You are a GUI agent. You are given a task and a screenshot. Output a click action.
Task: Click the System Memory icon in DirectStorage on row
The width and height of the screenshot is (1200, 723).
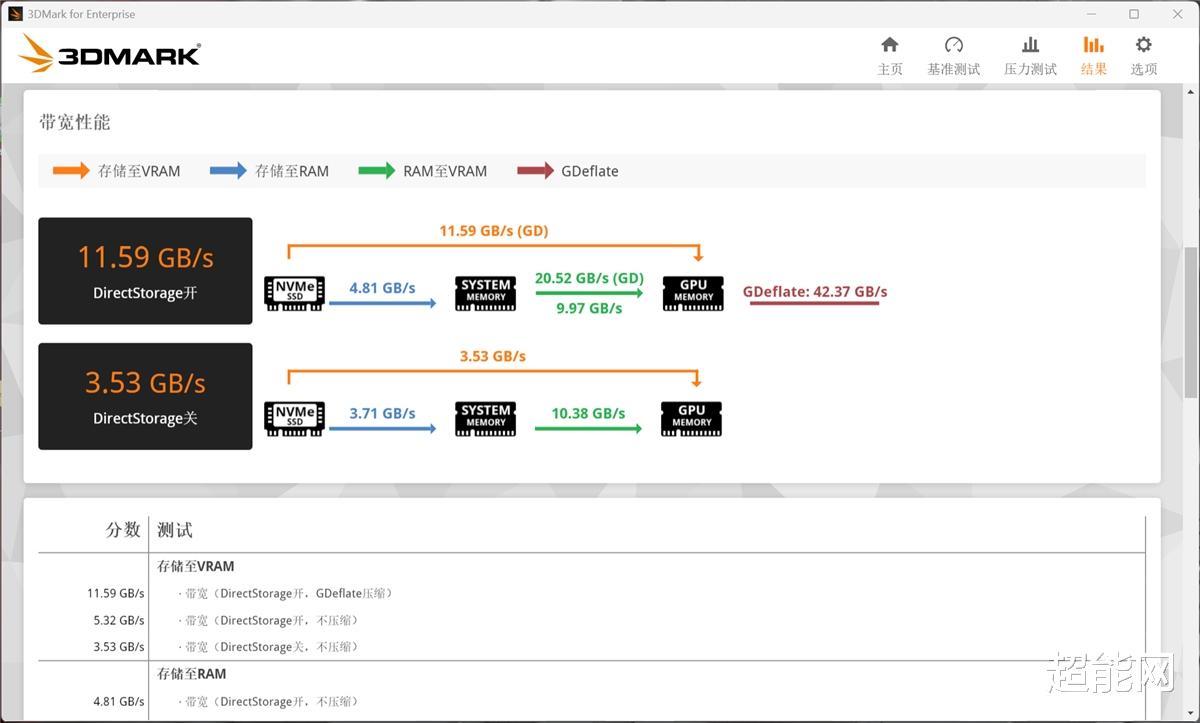tap(485, 293)
